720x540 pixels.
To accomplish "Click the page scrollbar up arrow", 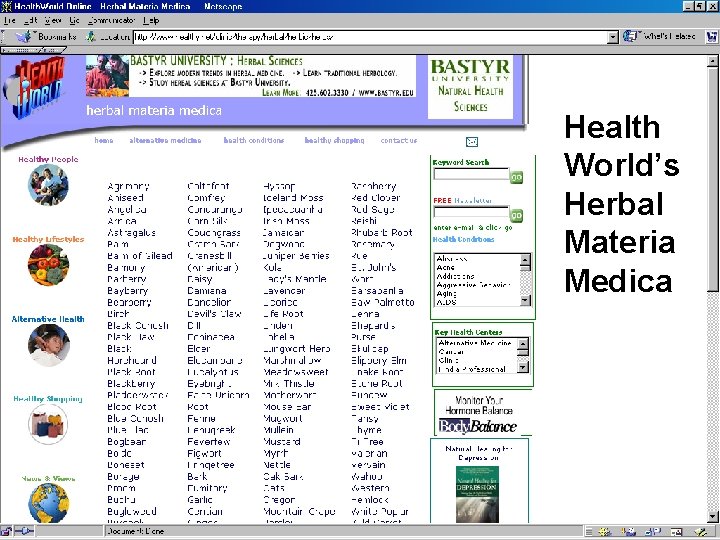I will coord(713,61).
